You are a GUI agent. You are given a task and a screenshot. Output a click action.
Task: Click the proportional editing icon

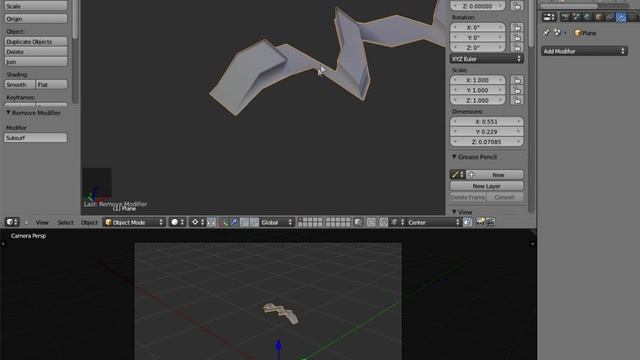click(x=371, y=222)
